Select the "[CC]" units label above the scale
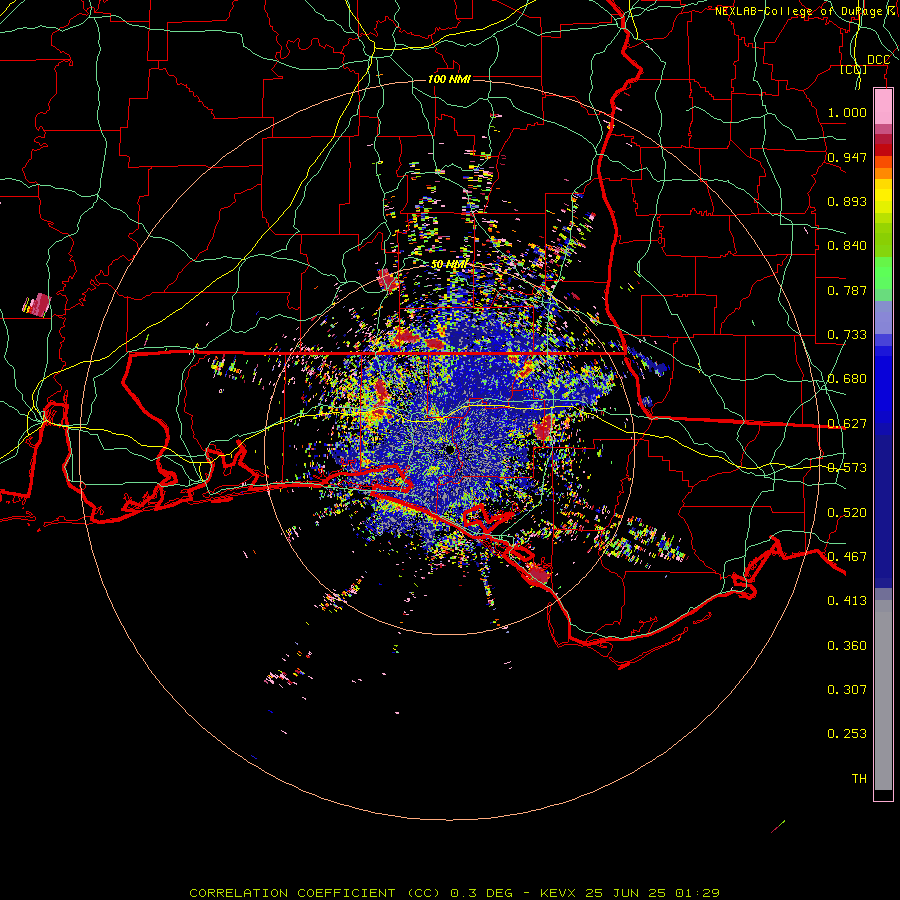This screenshot has width=900, height=900. point(854,69)
